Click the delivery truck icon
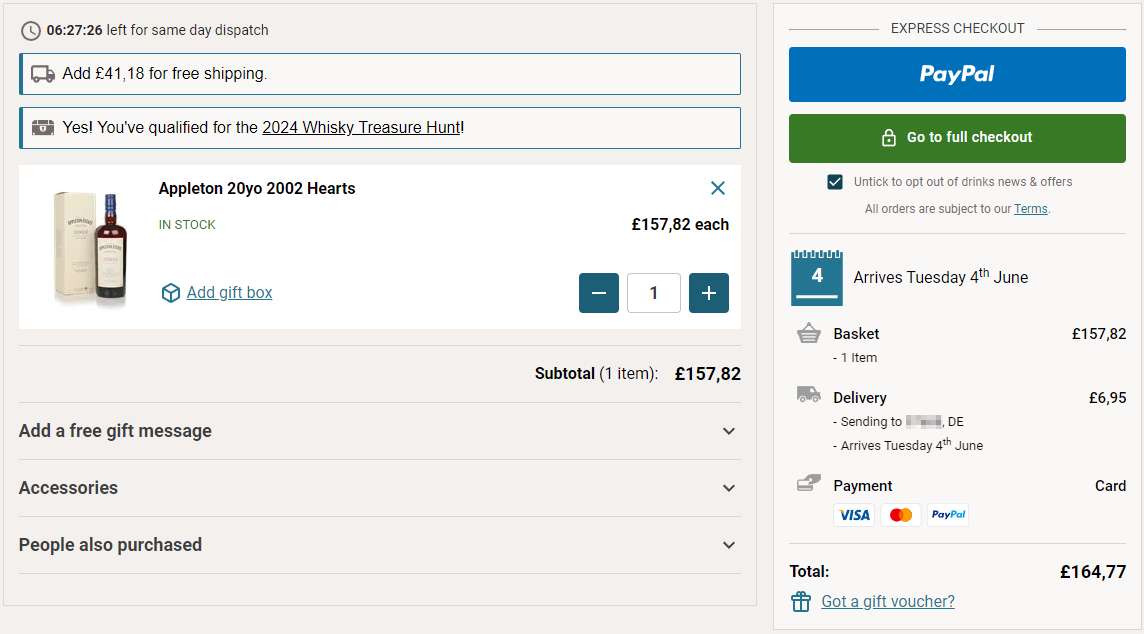The height and width of the screenshot is (634, 1144). pos(808,394)
